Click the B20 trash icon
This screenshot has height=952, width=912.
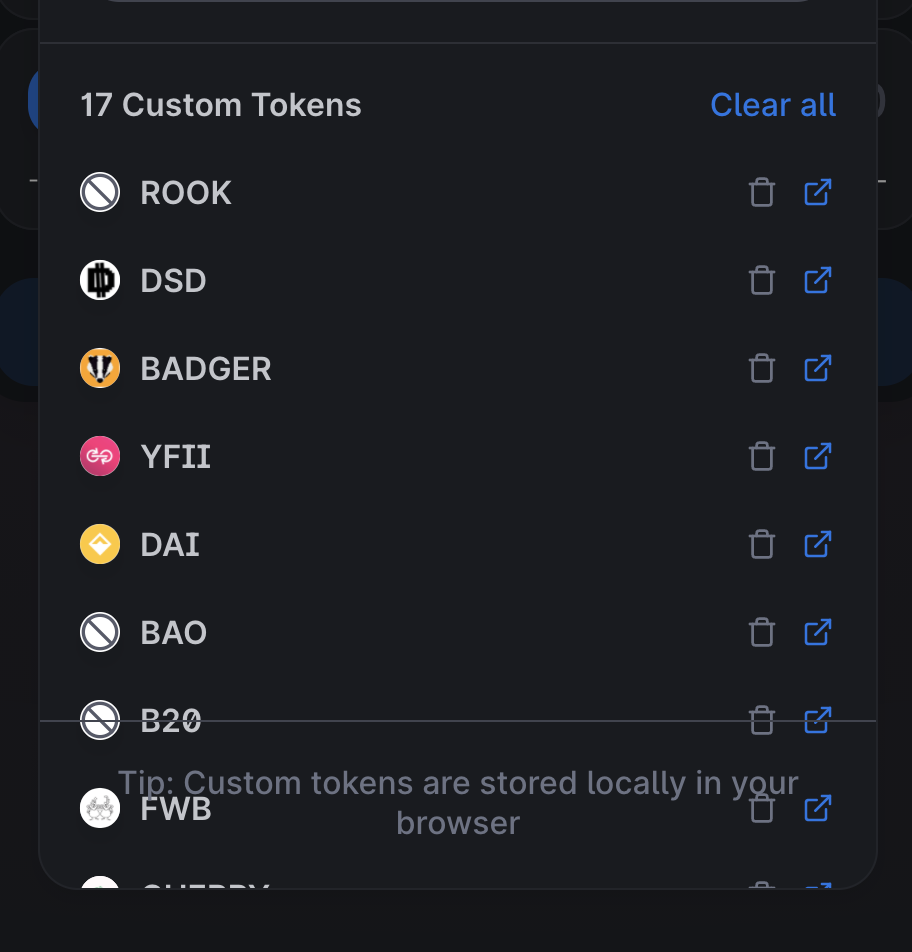click(761, 720)
